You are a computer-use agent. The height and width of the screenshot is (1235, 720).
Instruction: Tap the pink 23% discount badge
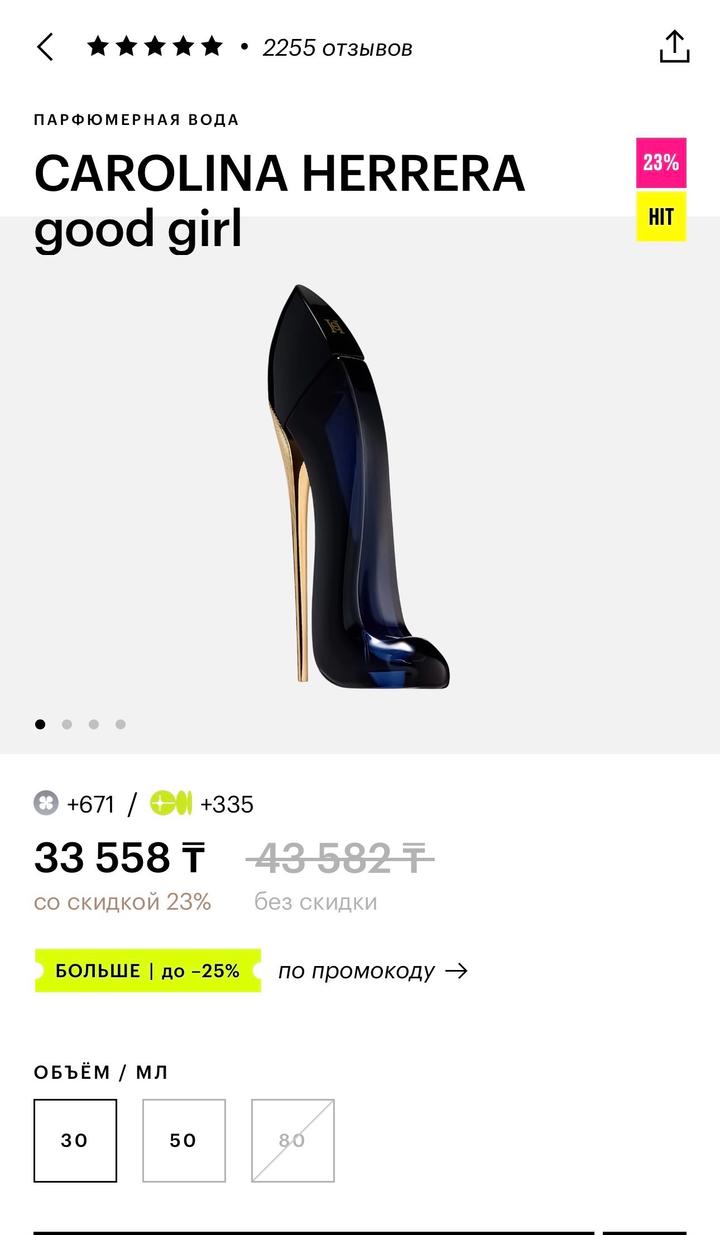coord(661,163)
